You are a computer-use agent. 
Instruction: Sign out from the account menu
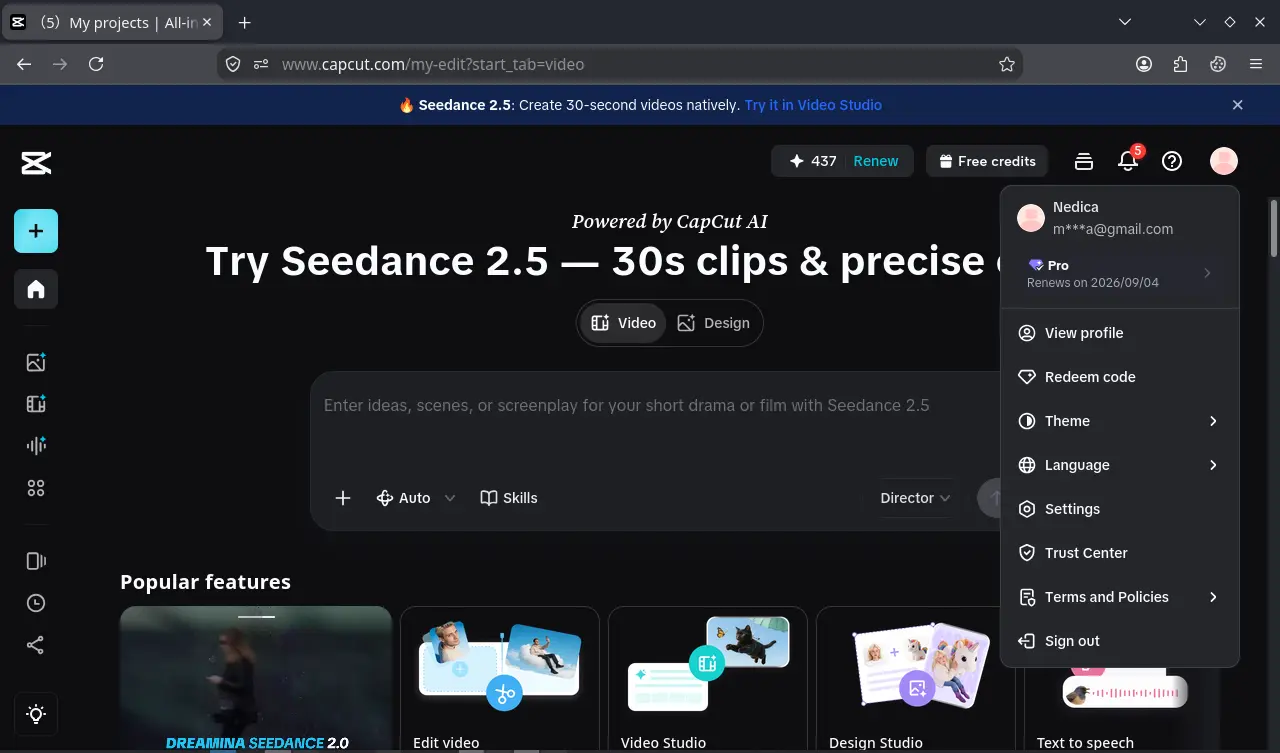point(1119,641)
